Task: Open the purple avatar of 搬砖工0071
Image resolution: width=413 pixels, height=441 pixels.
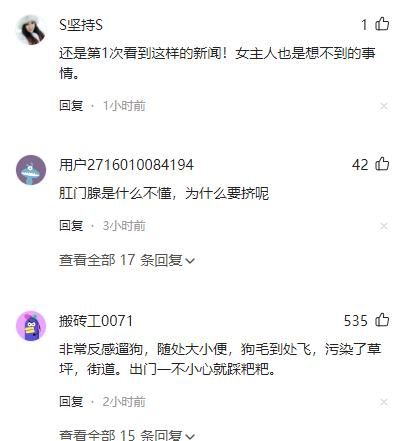Action: [31, 326]
